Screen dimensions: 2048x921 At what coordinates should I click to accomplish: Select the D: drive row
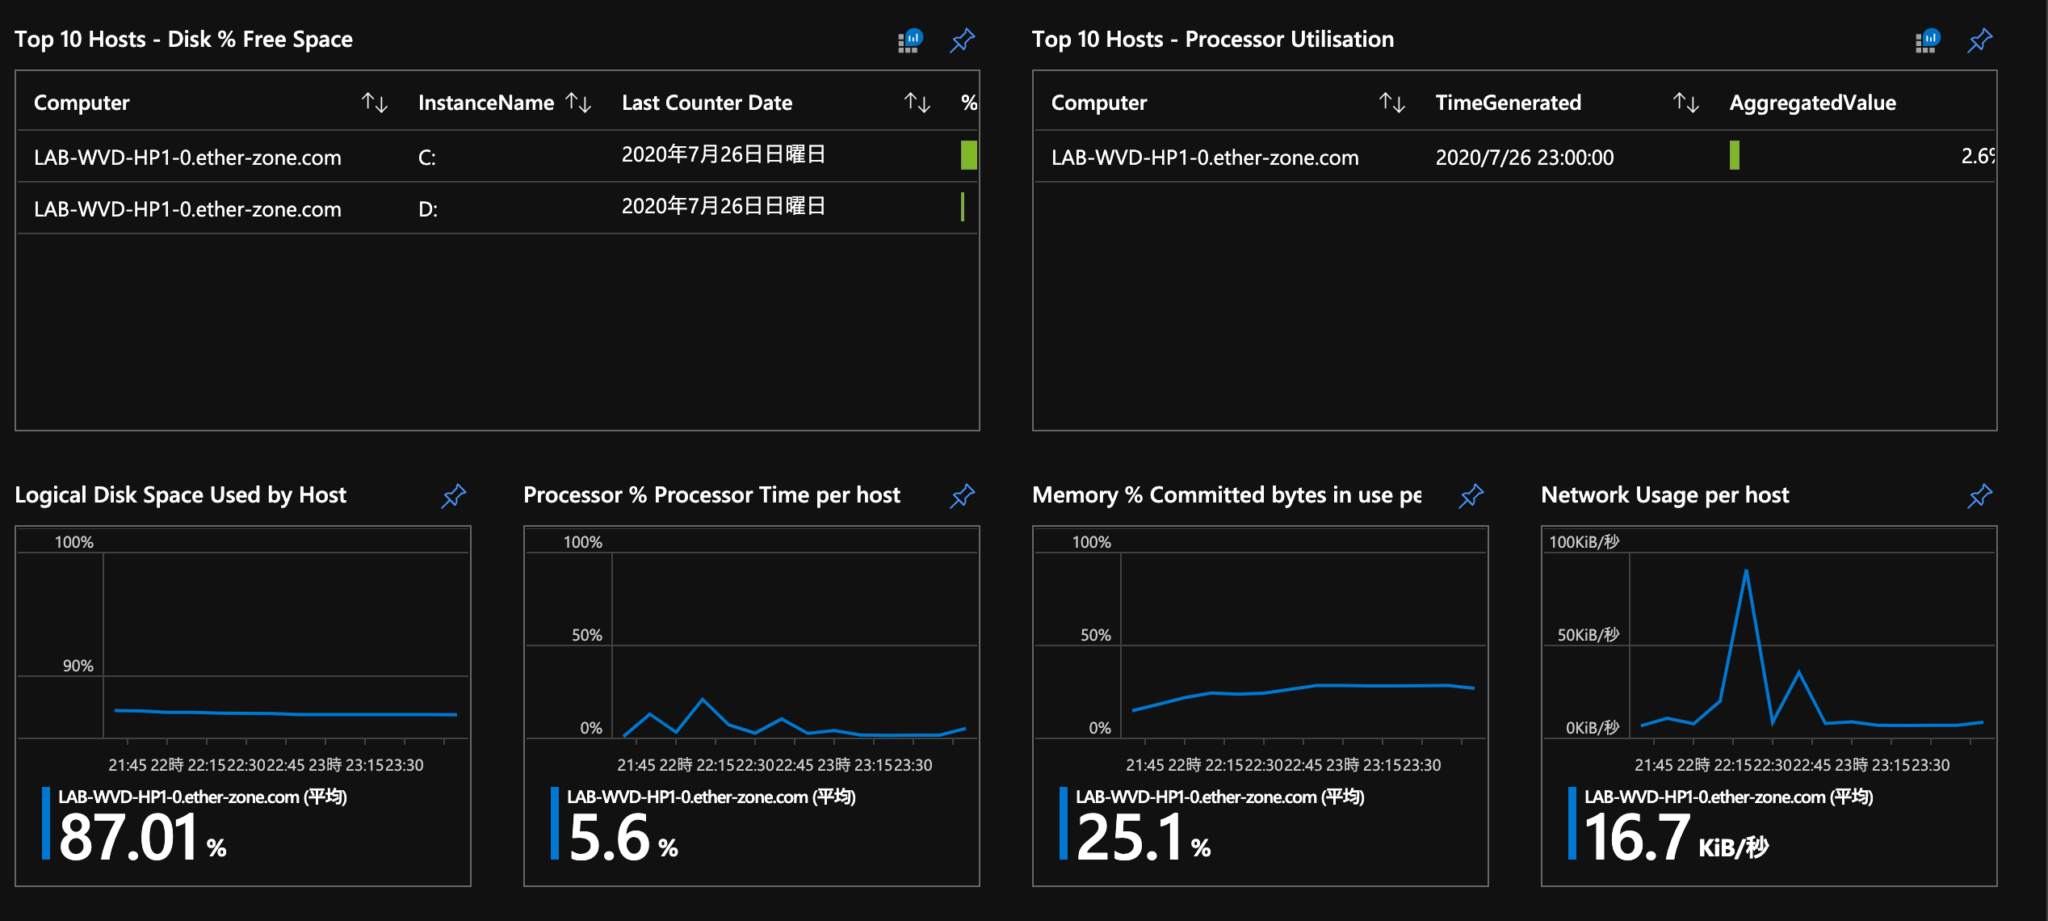pos(427,209)
